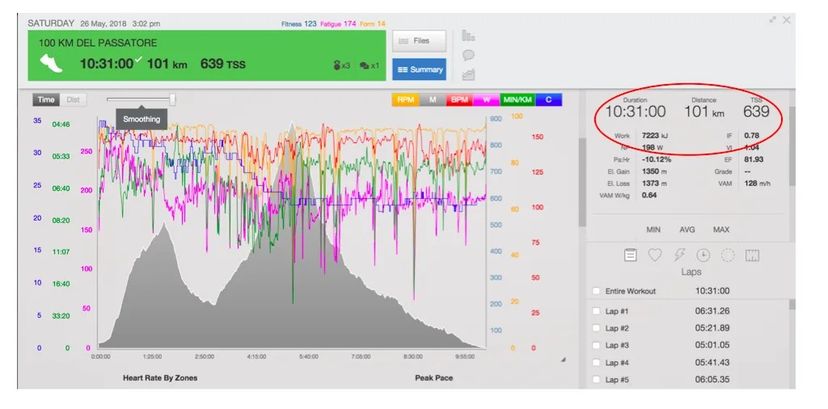This screenshot has width=828, height=409.
Task: Select the dashed circle cadence icon
Action: pyautogui.click(x=728, y=255)
